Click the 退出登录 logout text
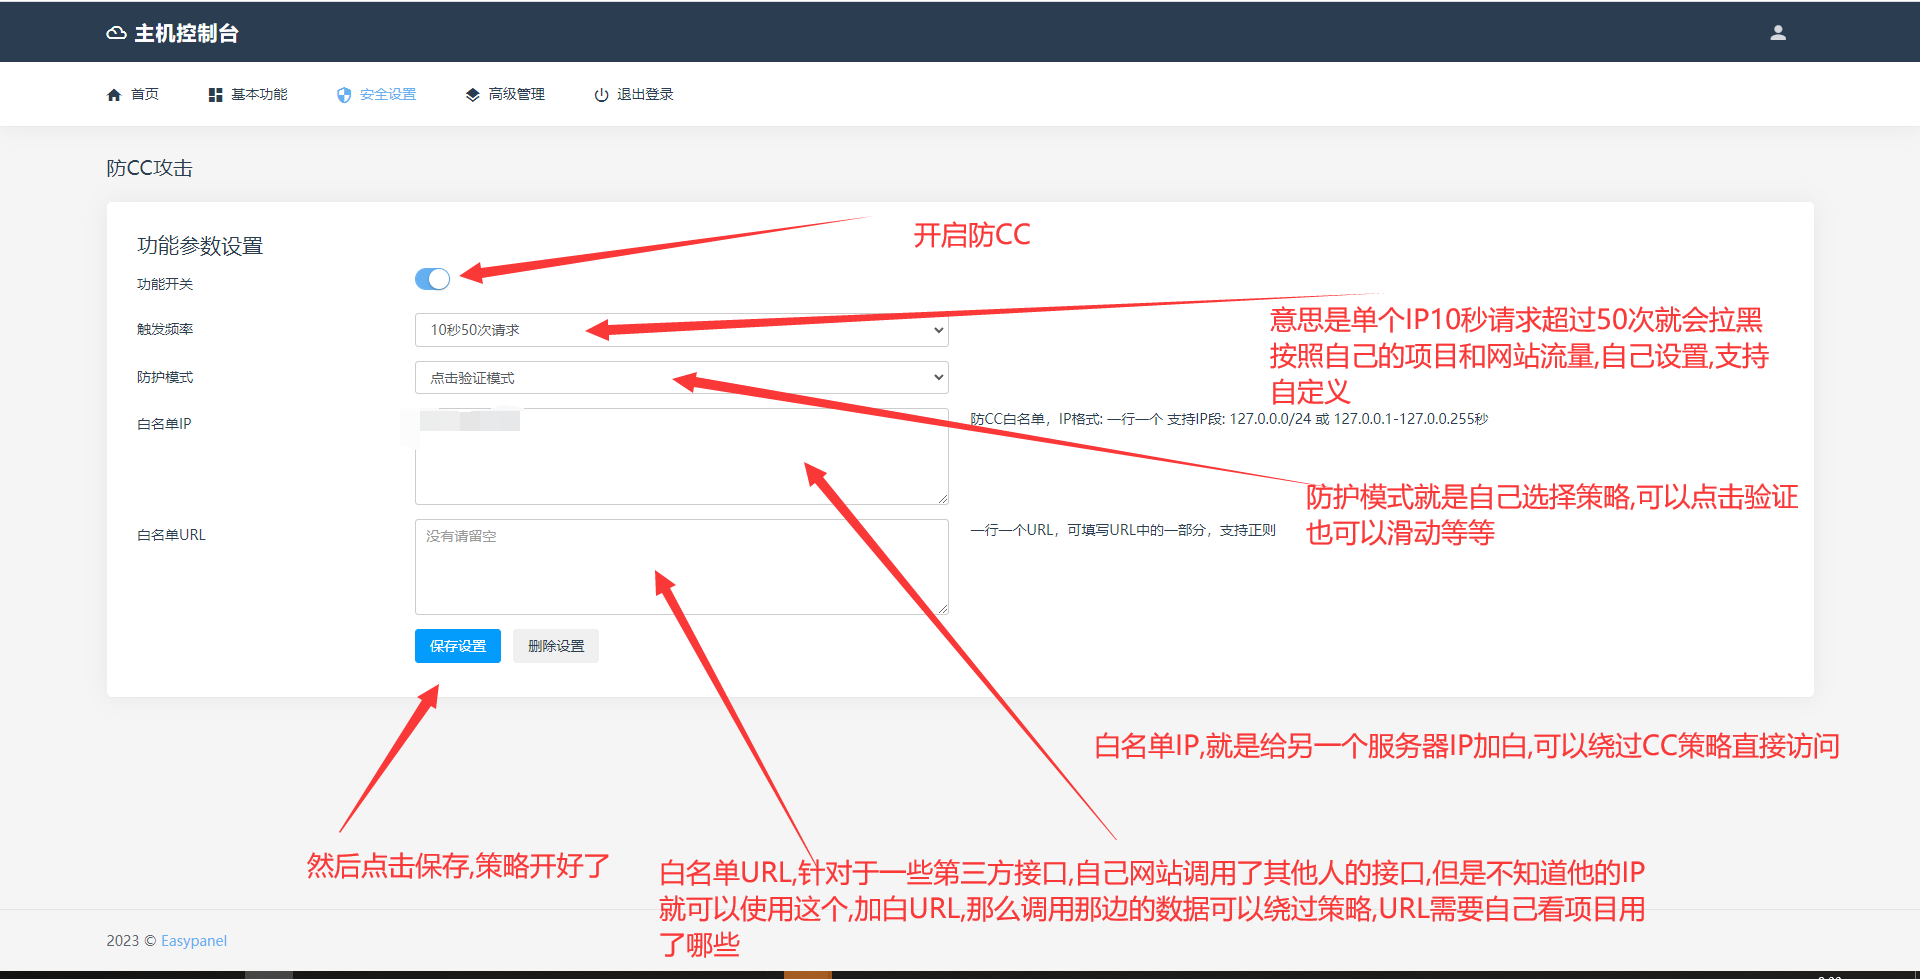This screenshot has width=1920, height=979. [x=645, y=94]
